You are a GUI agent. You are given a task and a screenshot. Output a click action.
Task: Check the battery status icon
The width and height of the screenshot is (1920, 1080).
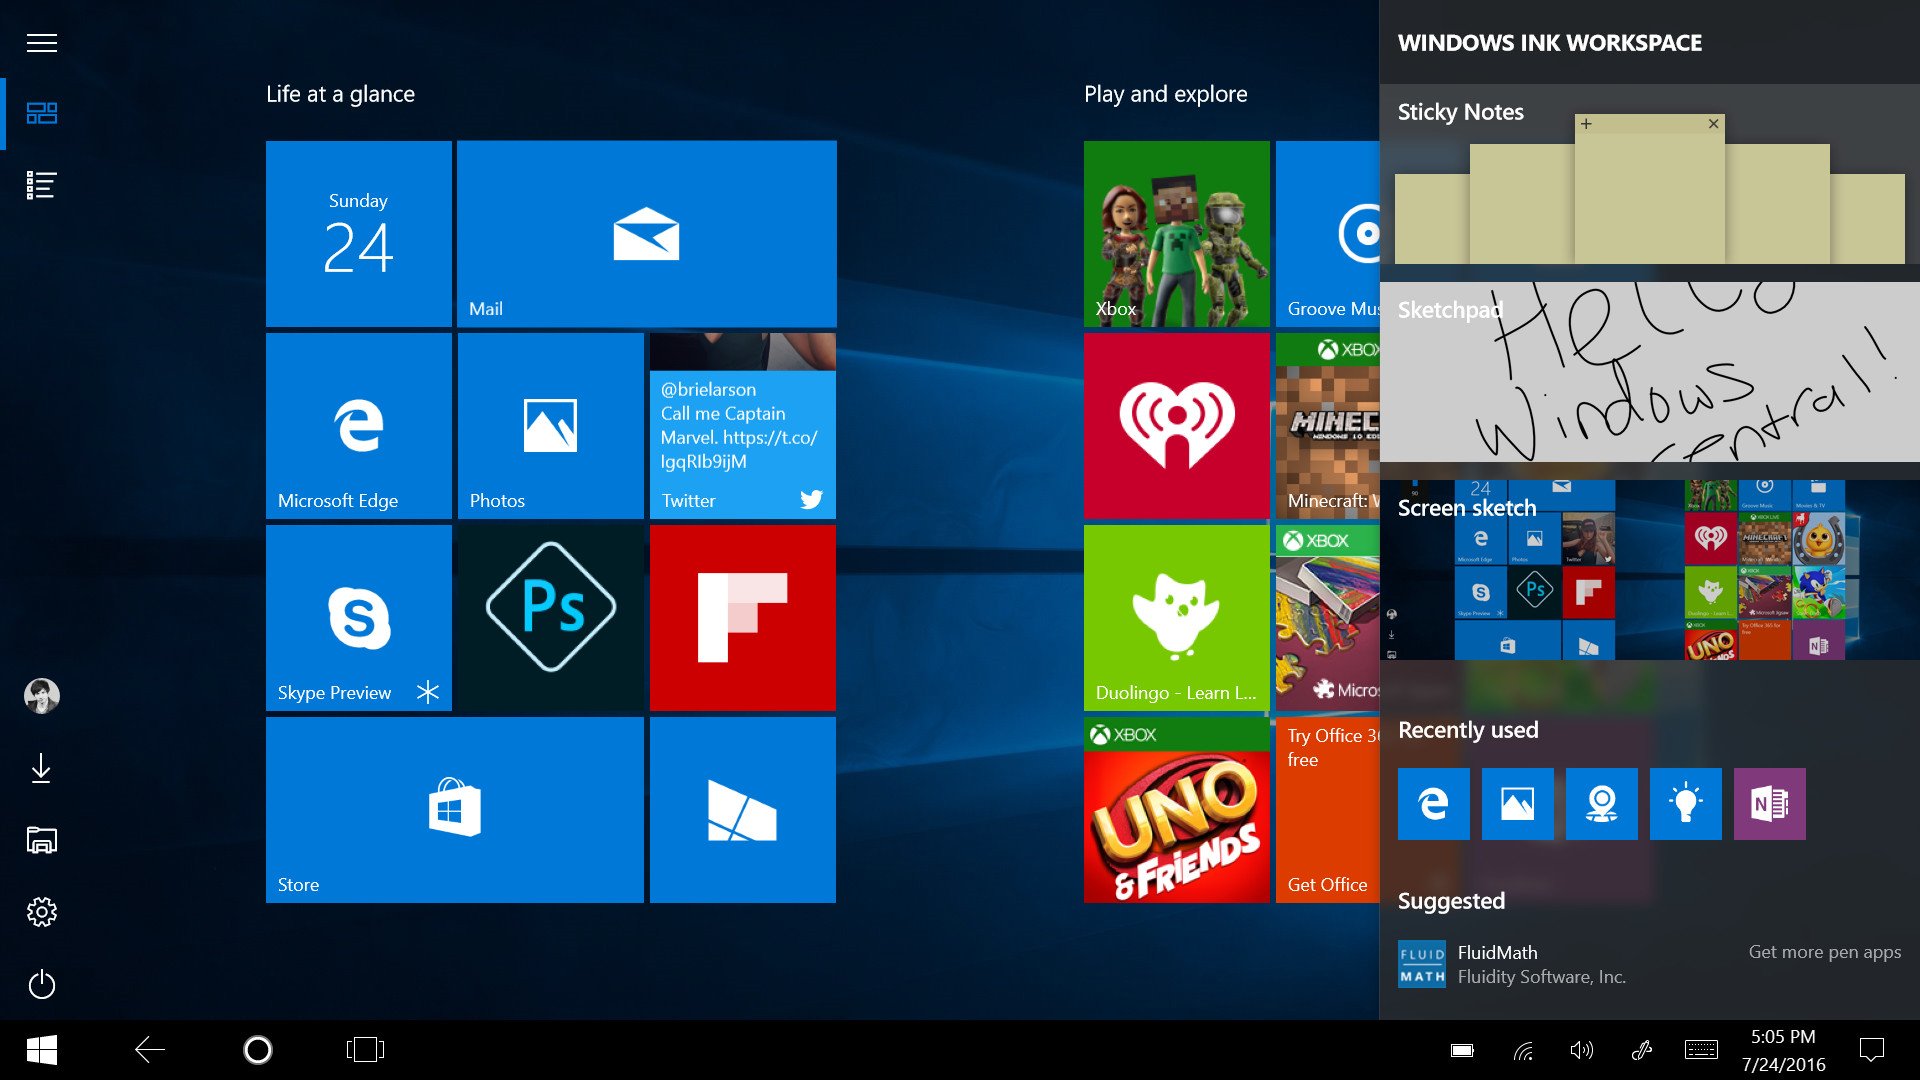(x=1462, y=1050)
